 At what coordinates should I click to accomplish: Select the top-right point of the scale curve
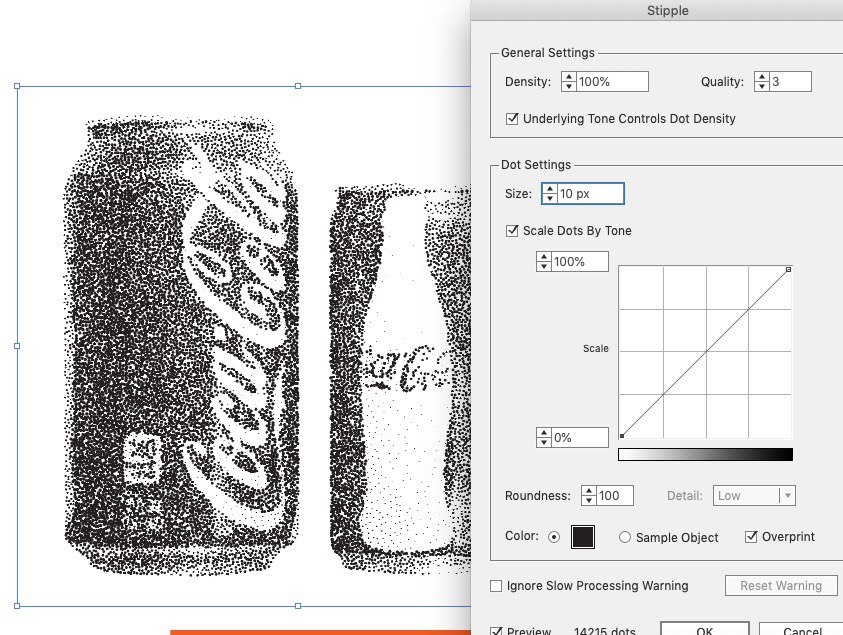point(788,269)
